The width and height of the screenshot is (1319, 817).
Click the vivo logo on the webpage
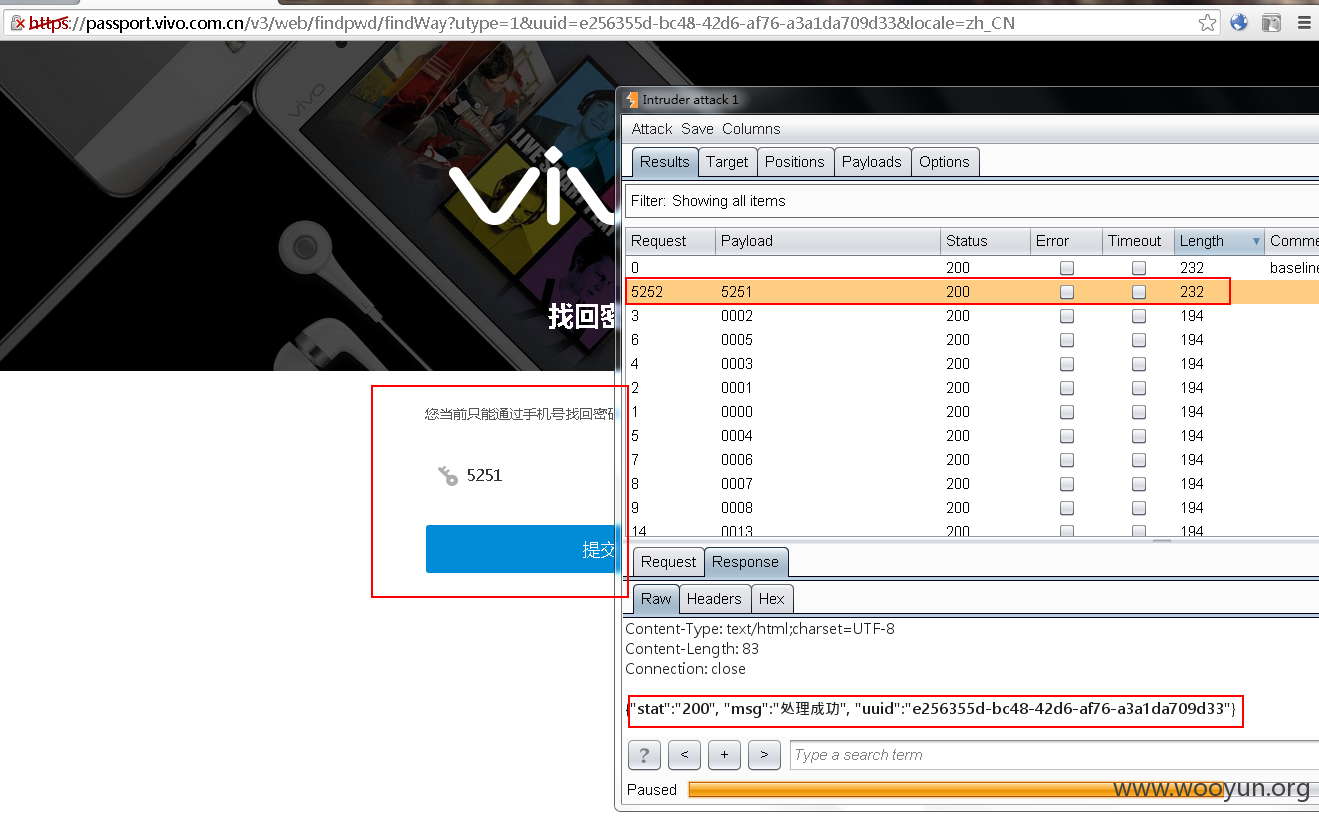[531, 185]
